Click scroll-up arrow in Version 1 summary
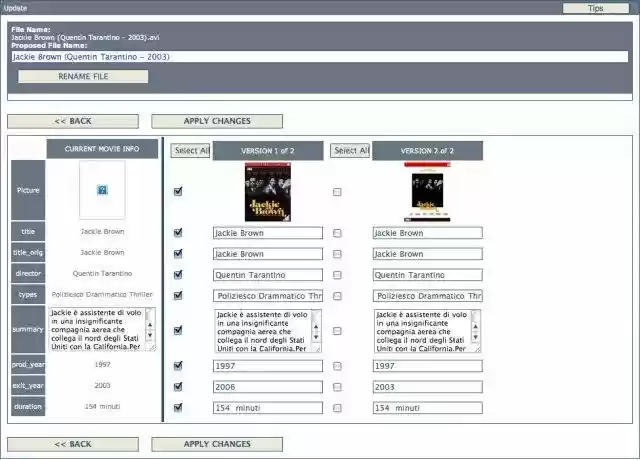The height and width of the screenshot is (460, 640). (316, 327)
